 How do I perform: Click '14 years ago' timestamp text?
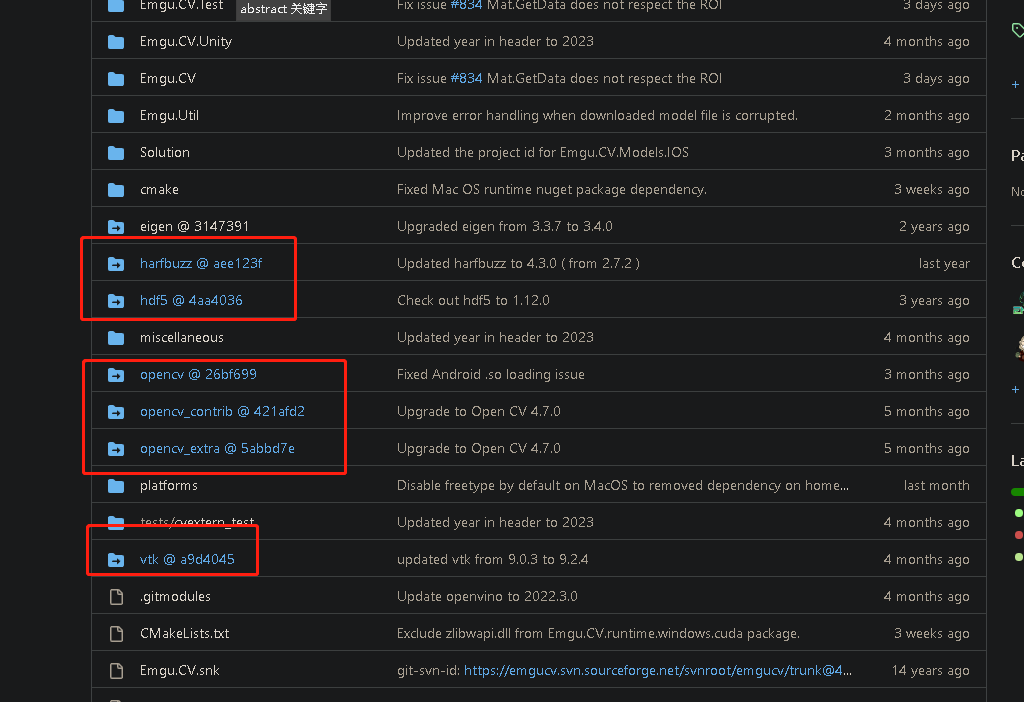pyautogui.click(x=931, y=671)
